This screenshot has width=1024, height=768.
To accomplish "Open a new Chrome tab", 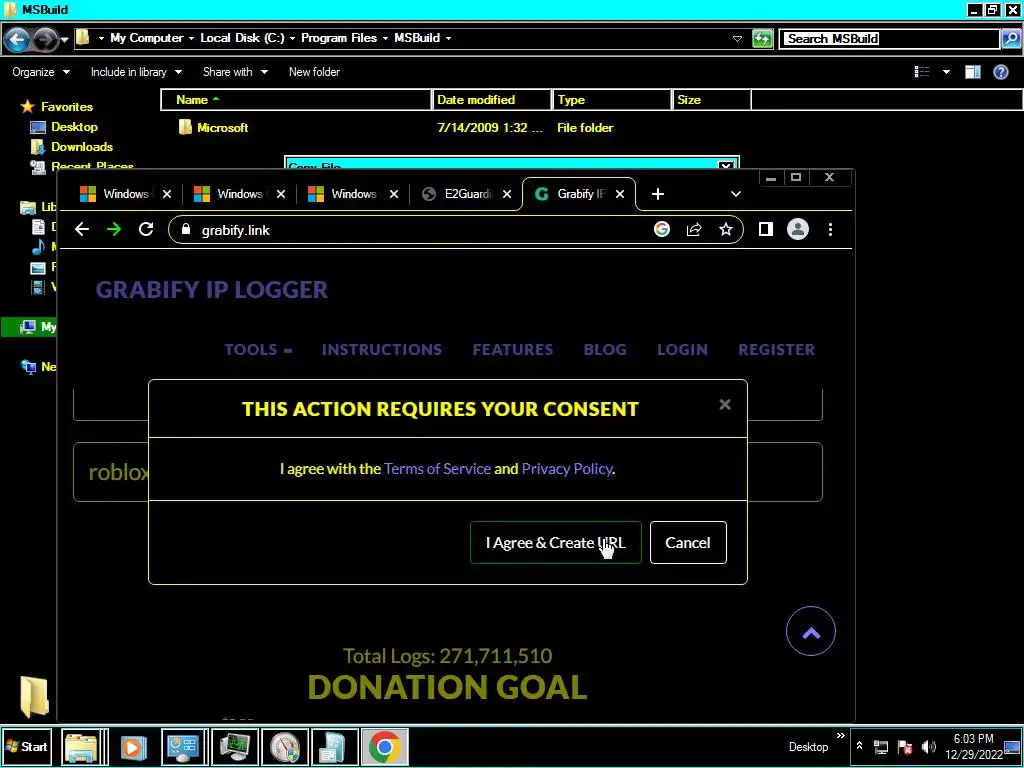I will click(x=658, y=194).
